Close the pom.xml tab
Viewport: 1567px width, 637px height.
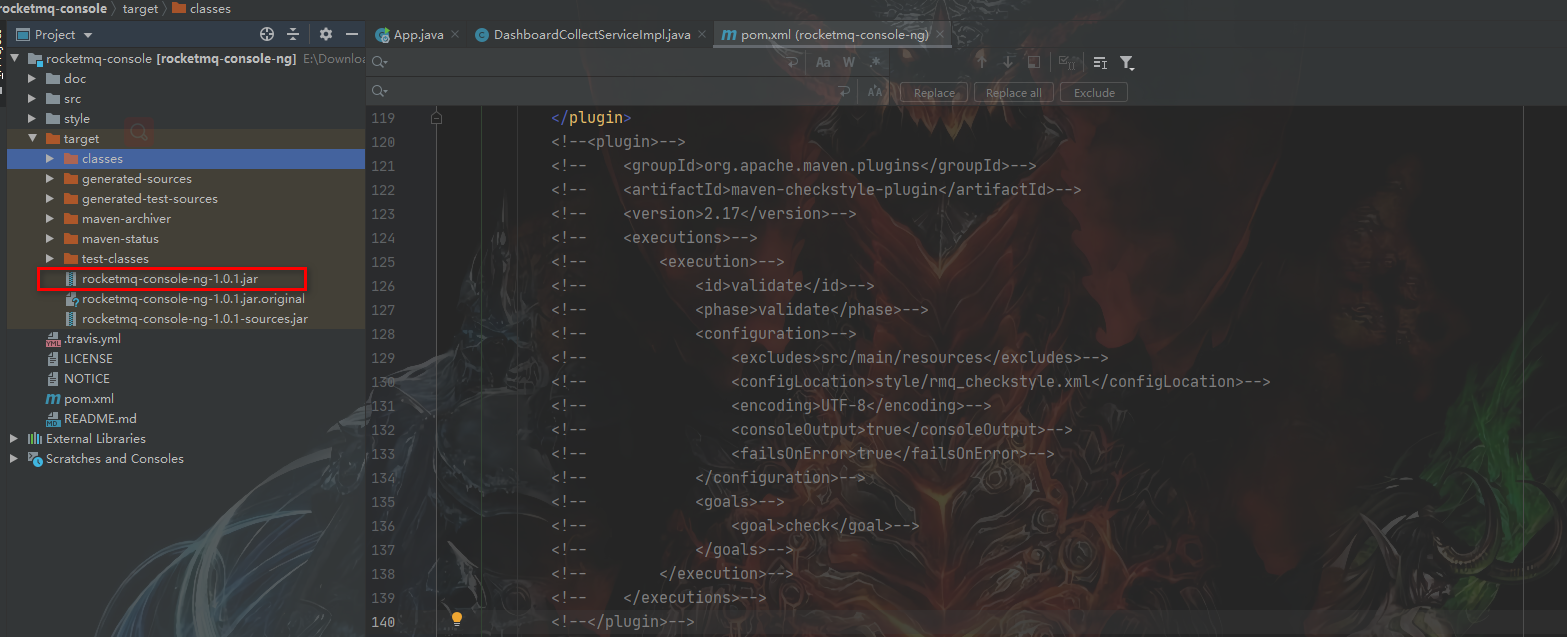click(940, 35)
